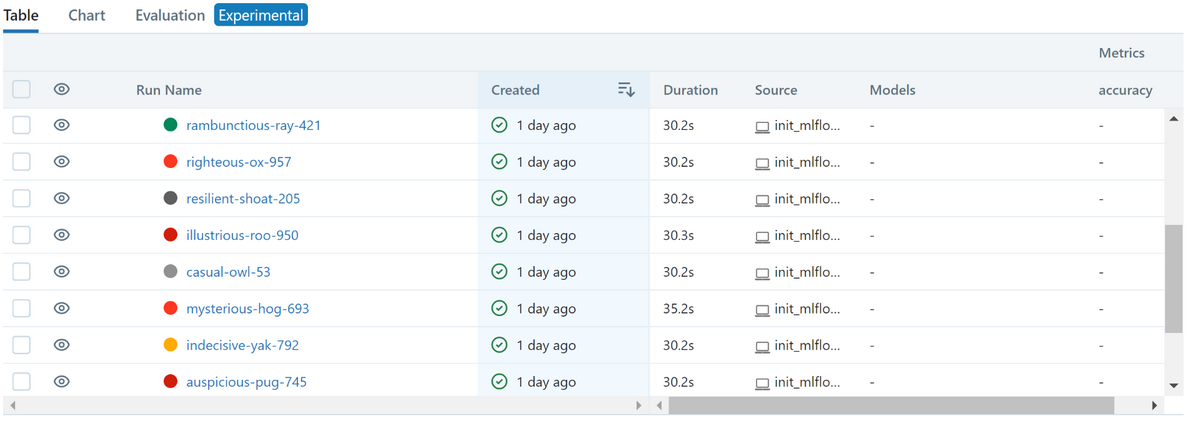The width and height of the screenshot is (1200, 421).
Task: Click the Duration column header
Action: tap(690, 90)
